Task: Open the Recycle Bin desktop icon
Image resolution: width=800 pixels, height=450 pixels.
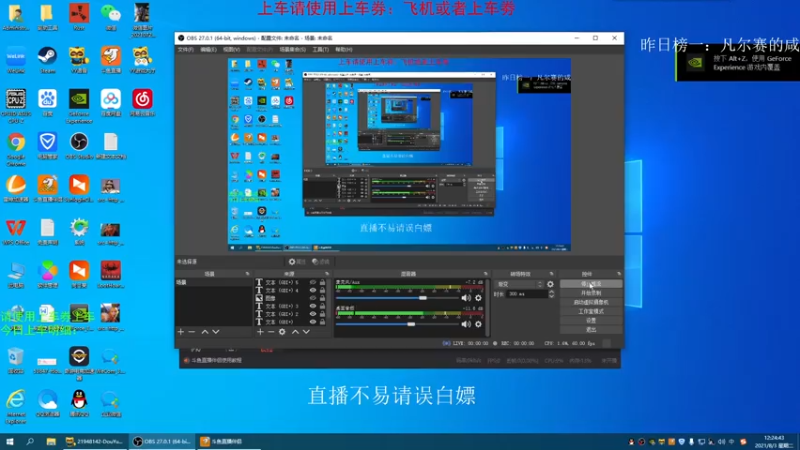Action: point(16,361)
